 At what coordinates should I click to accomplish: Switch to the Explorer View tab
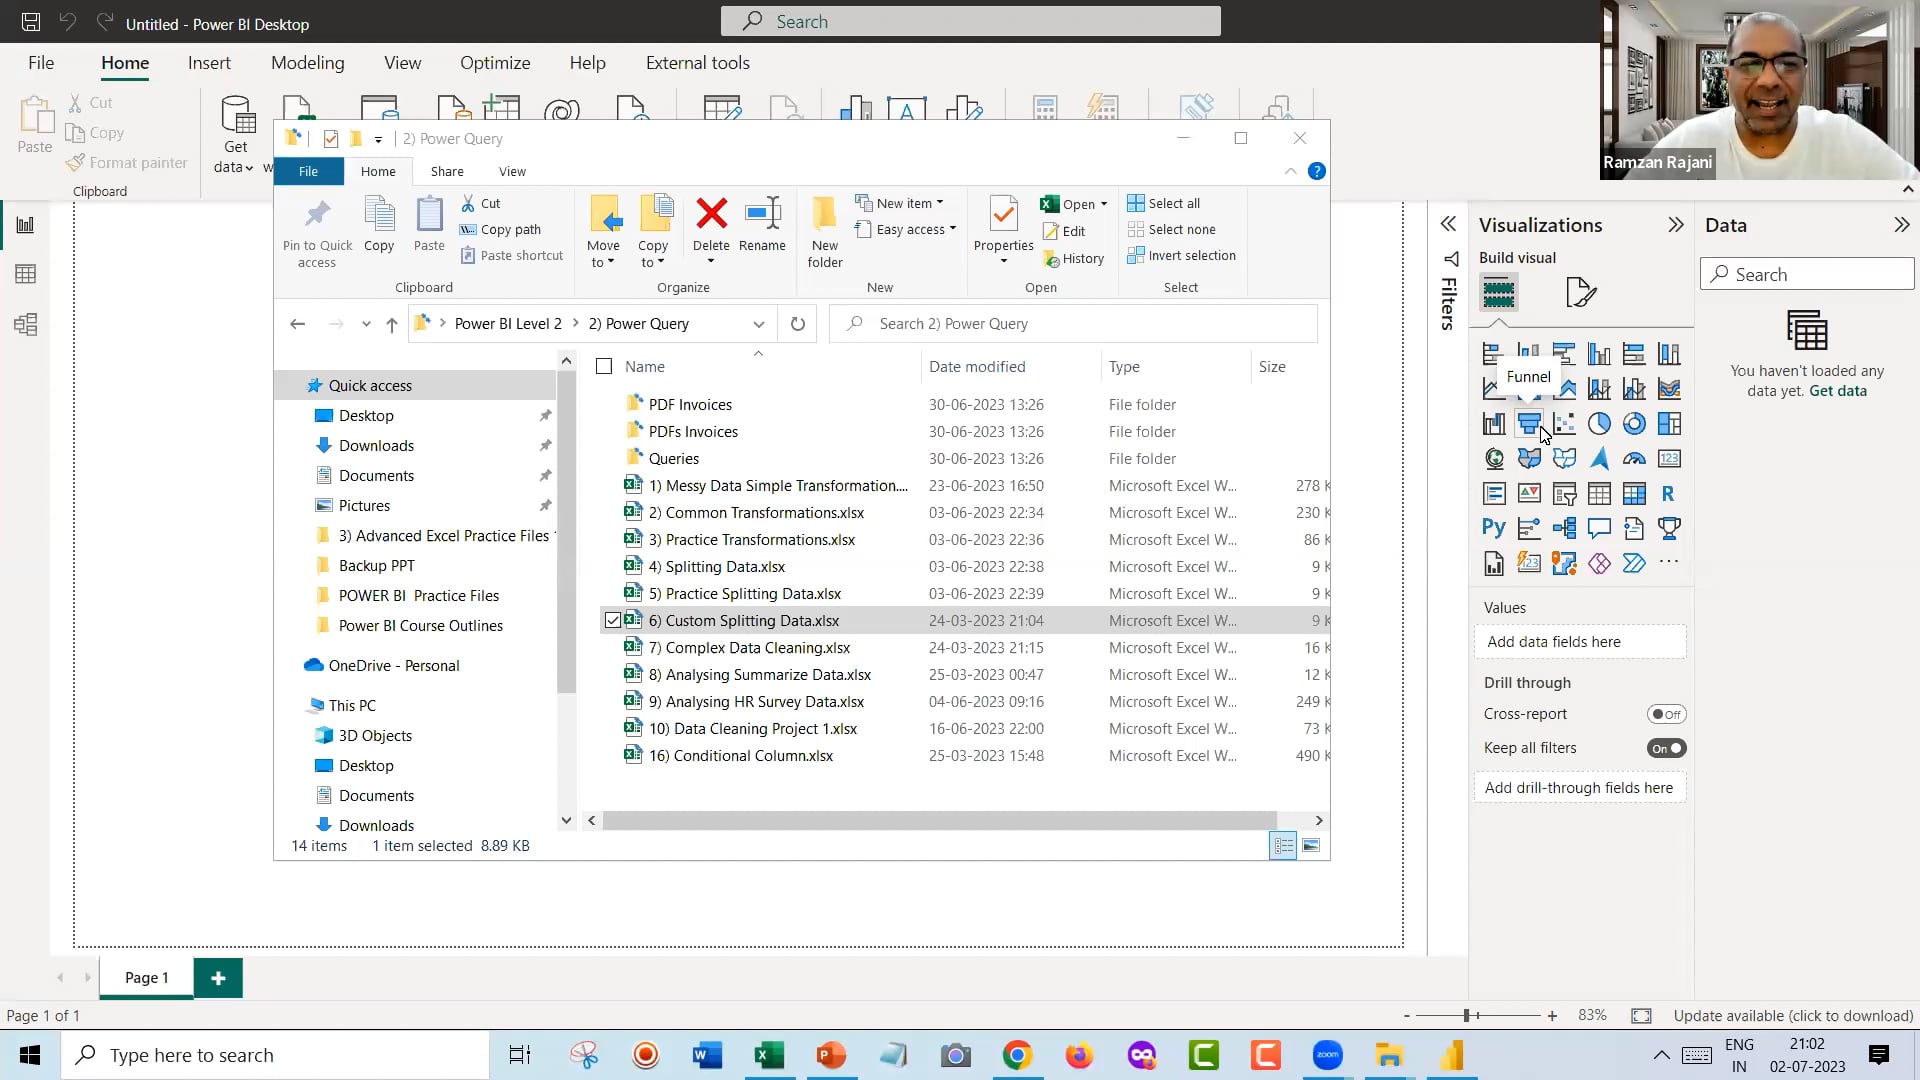coord(512,172)
